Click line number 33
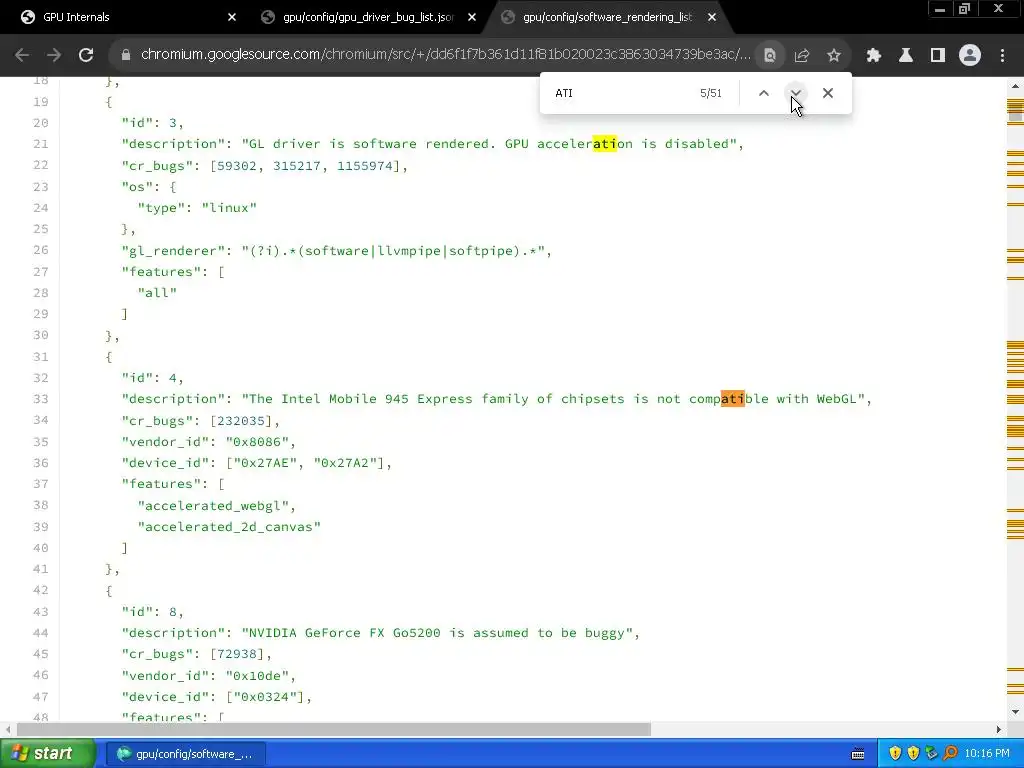This screenshot has height=768, width=1024. coord(40,399)
